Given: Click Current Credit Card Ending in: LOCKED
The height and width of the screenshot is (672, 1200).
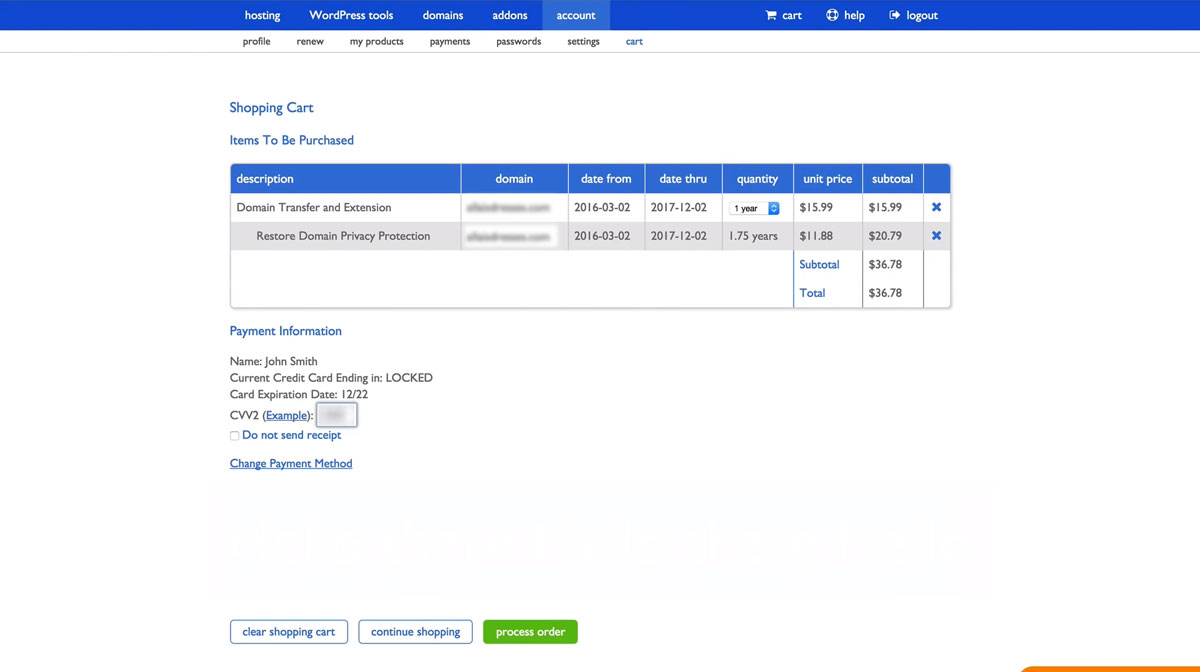Looking at the screenshot, I should (331, 378).
